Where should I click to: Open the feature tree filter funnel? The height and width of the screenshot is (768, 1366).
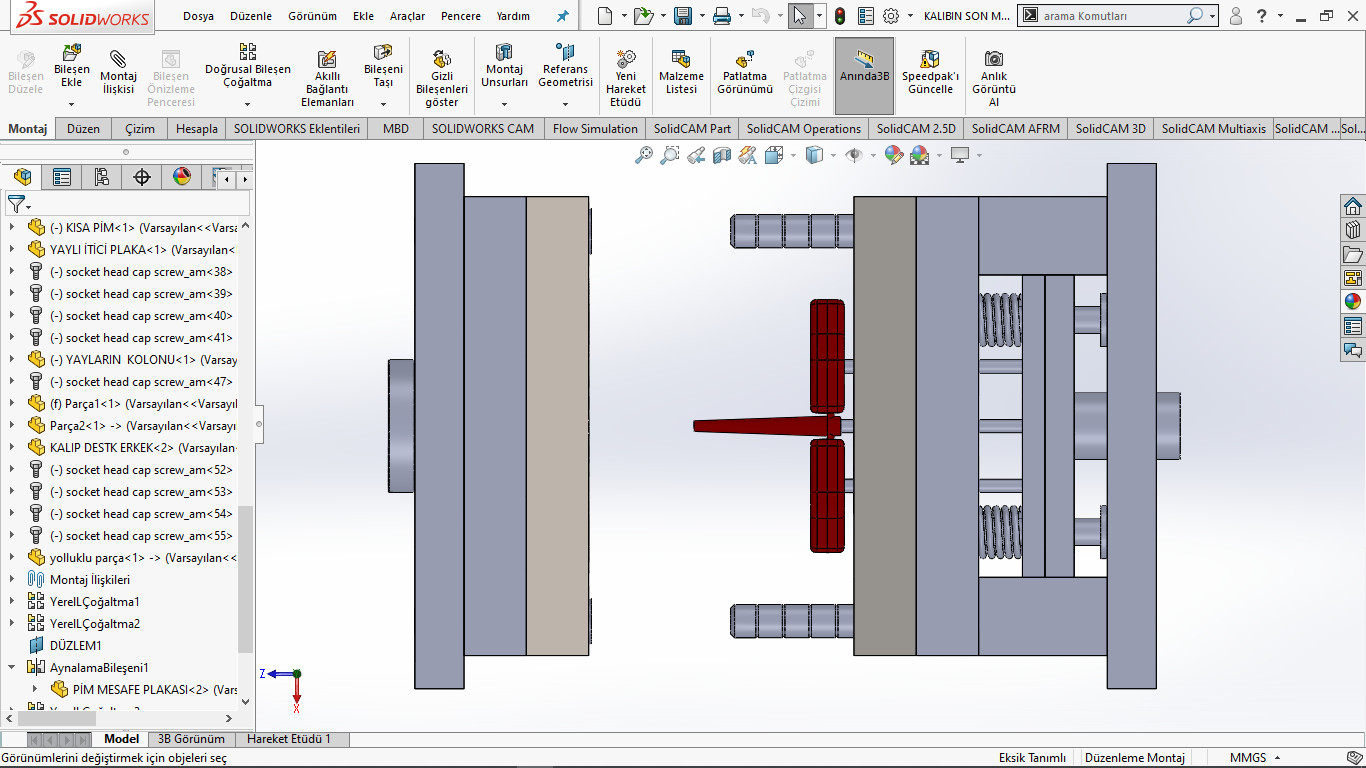point(17,204)
